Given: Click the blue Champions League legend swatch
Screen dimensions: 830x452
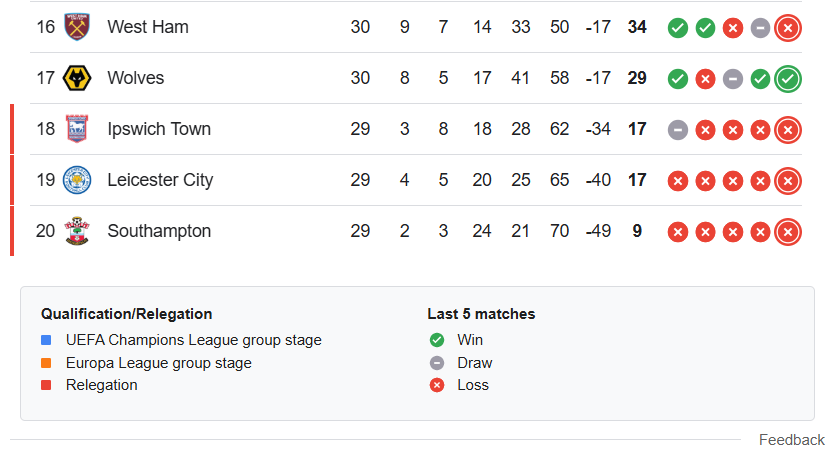Looking at the screenshot, I should [46, 340].
